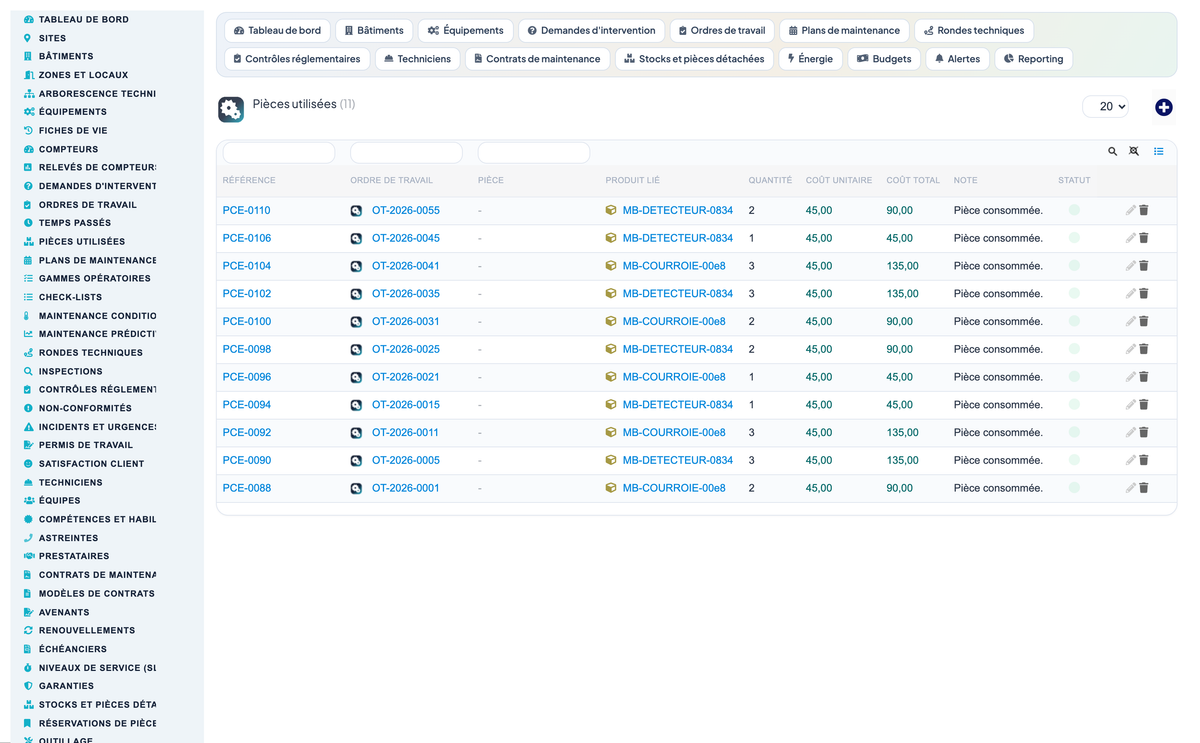Open the page size dropdown showing 20

[x=1106, y=106]
